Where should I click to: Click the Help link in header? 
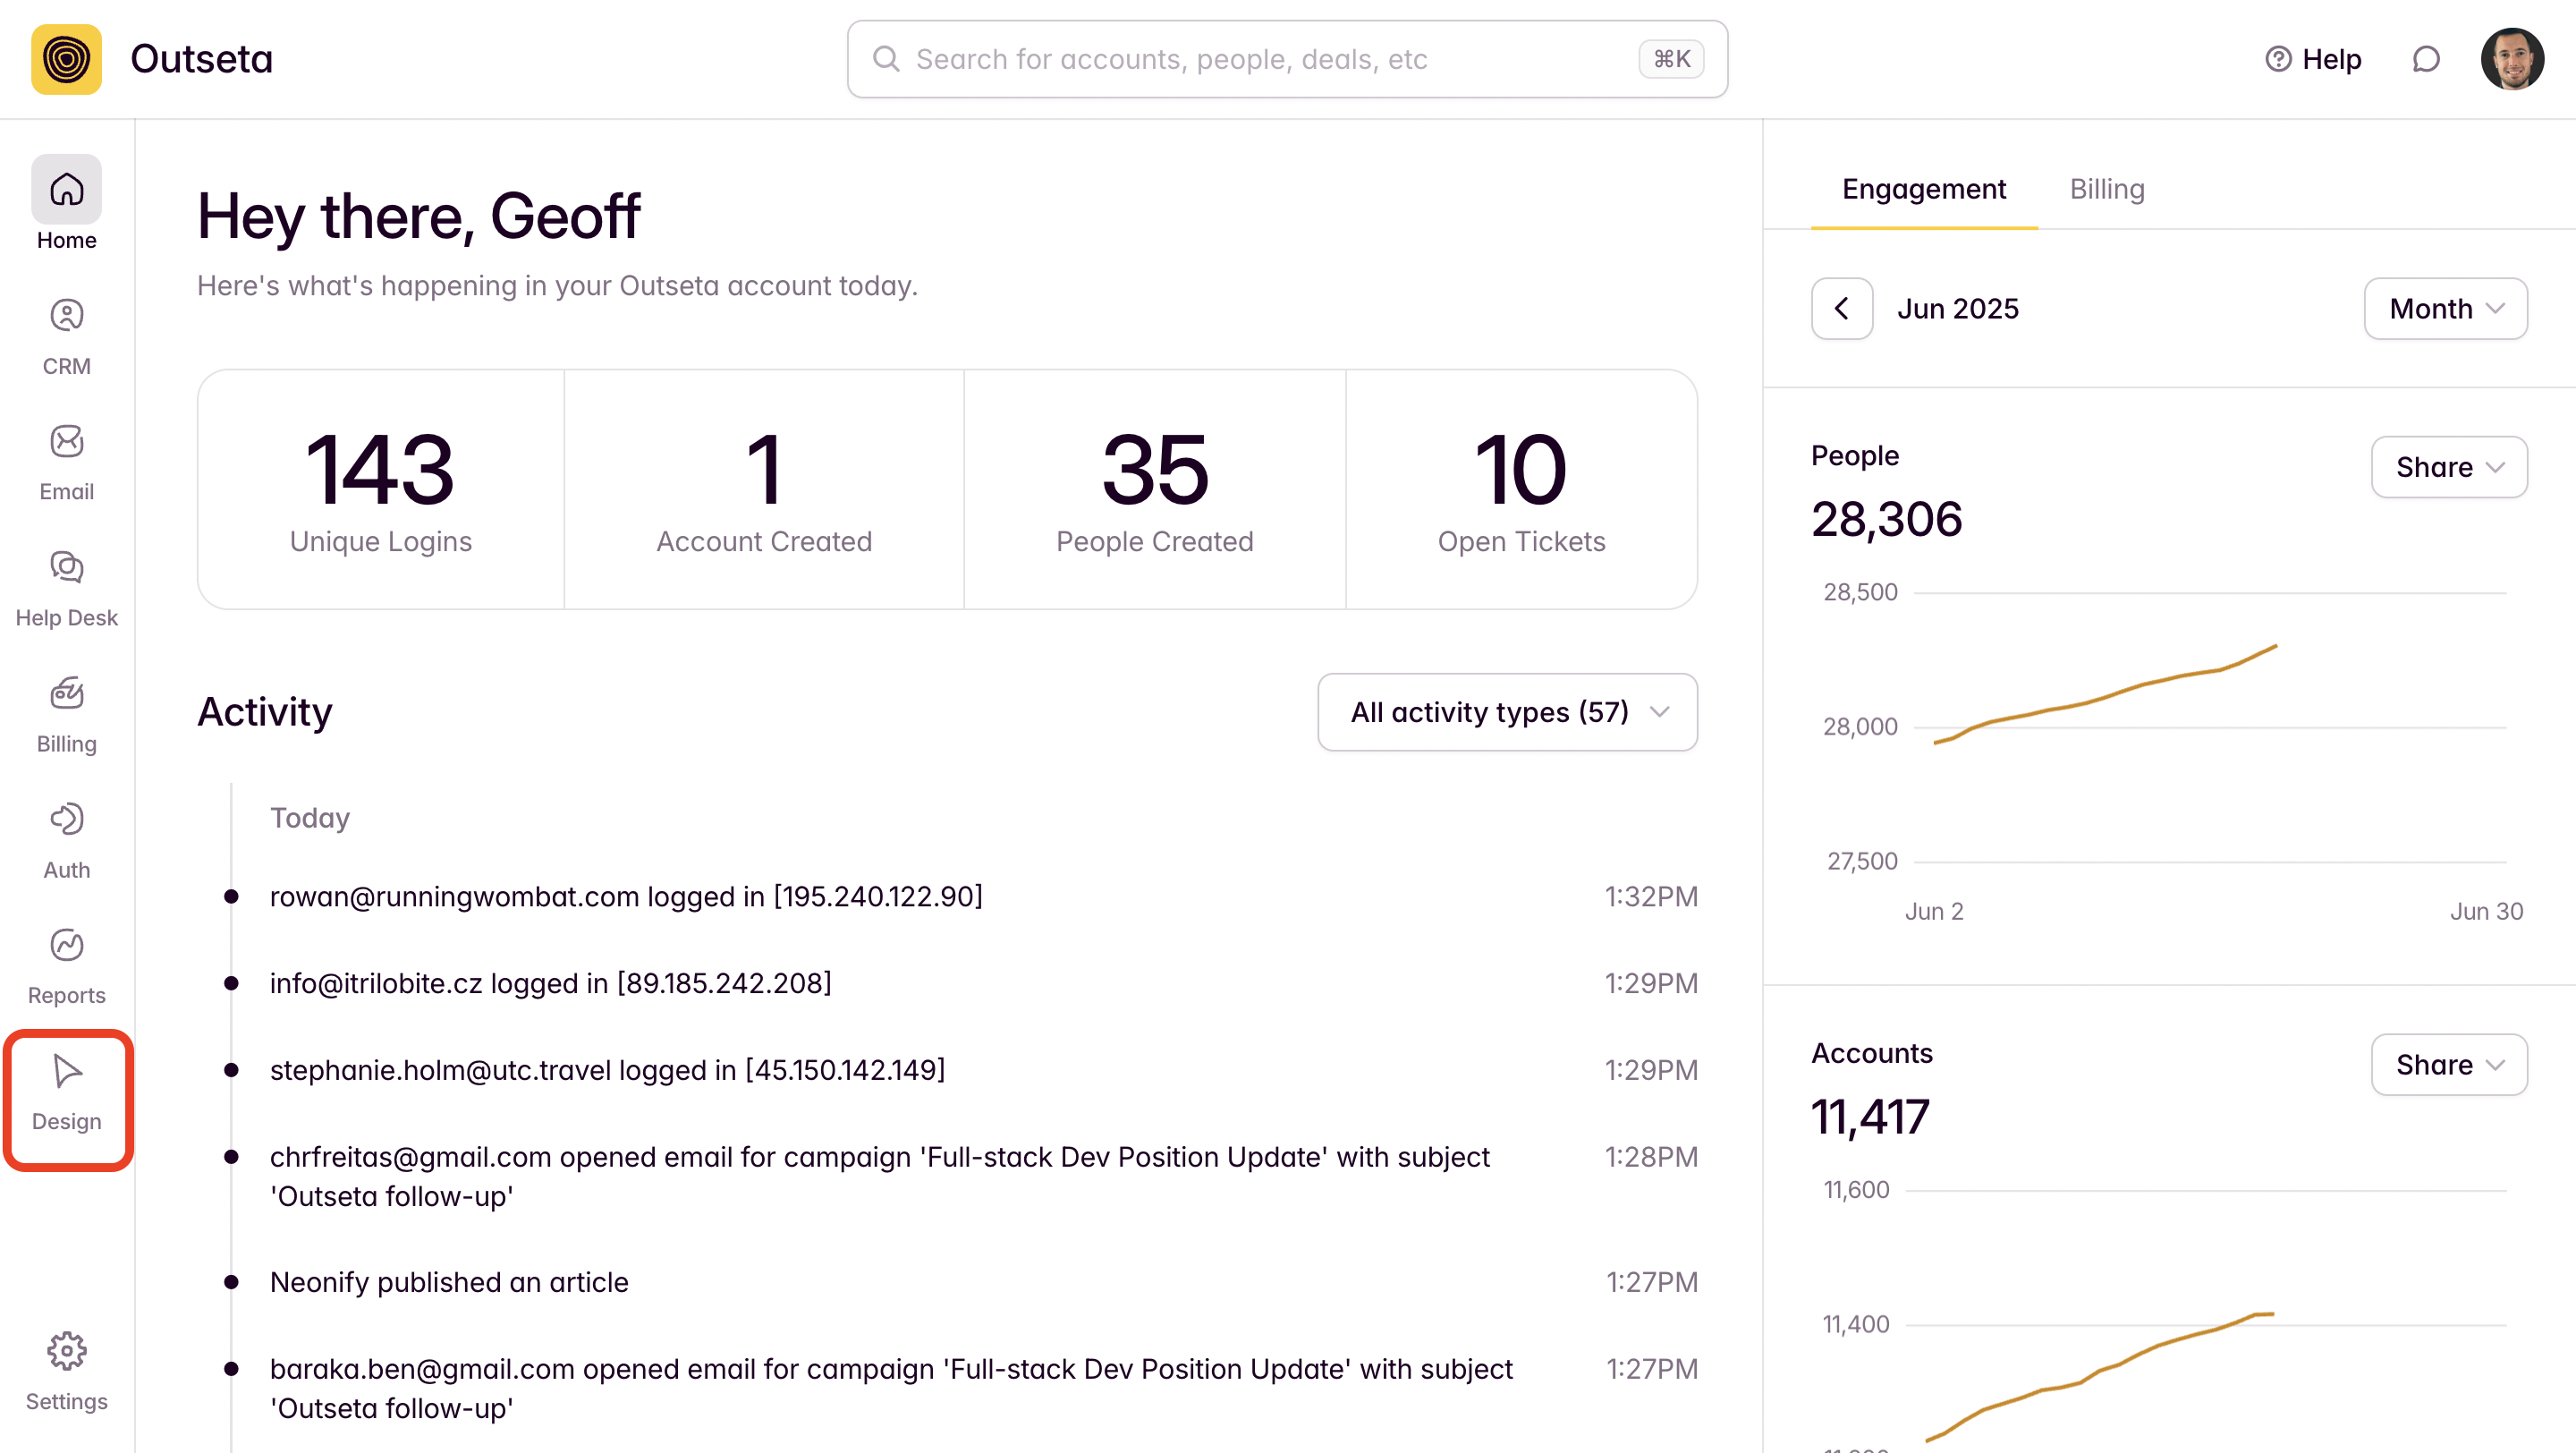(x=2312, y=59)
